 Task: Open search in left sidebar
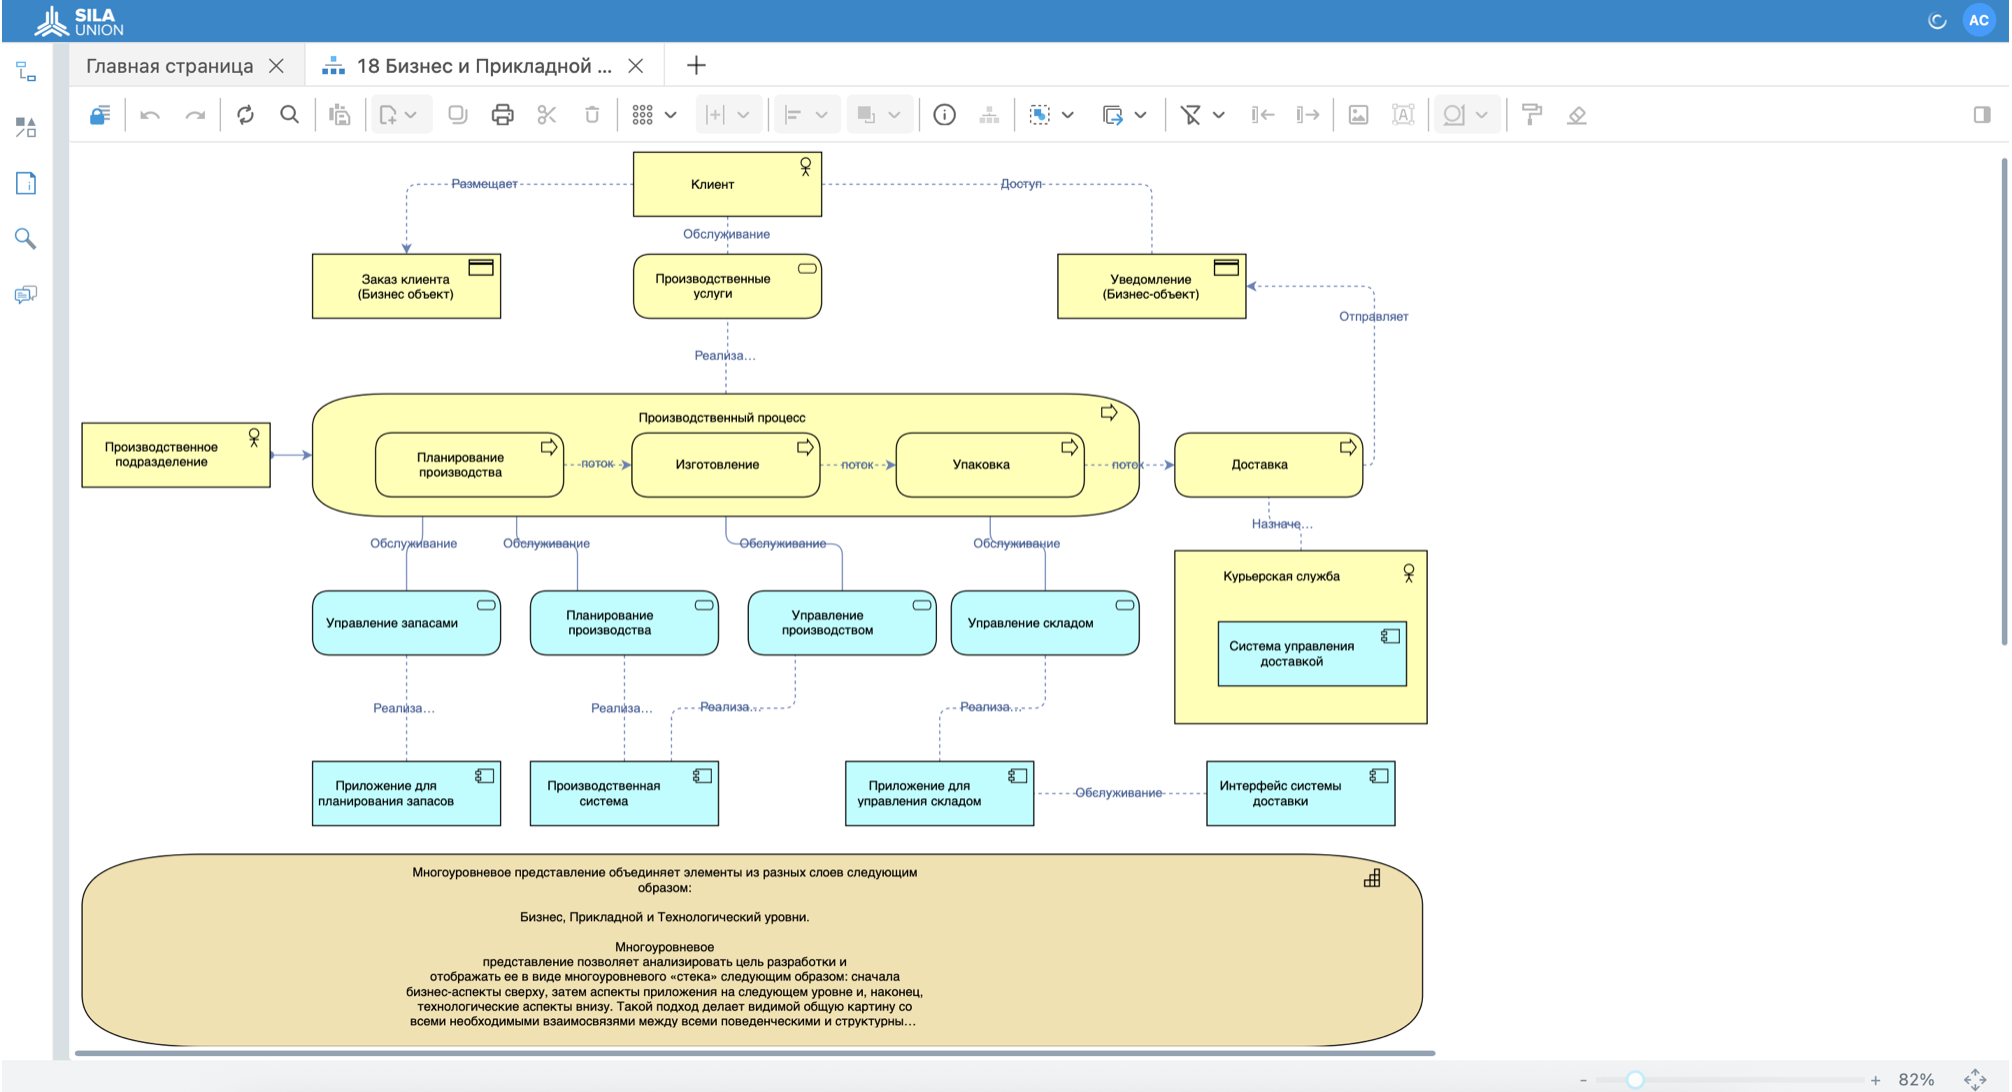point(26,238)
